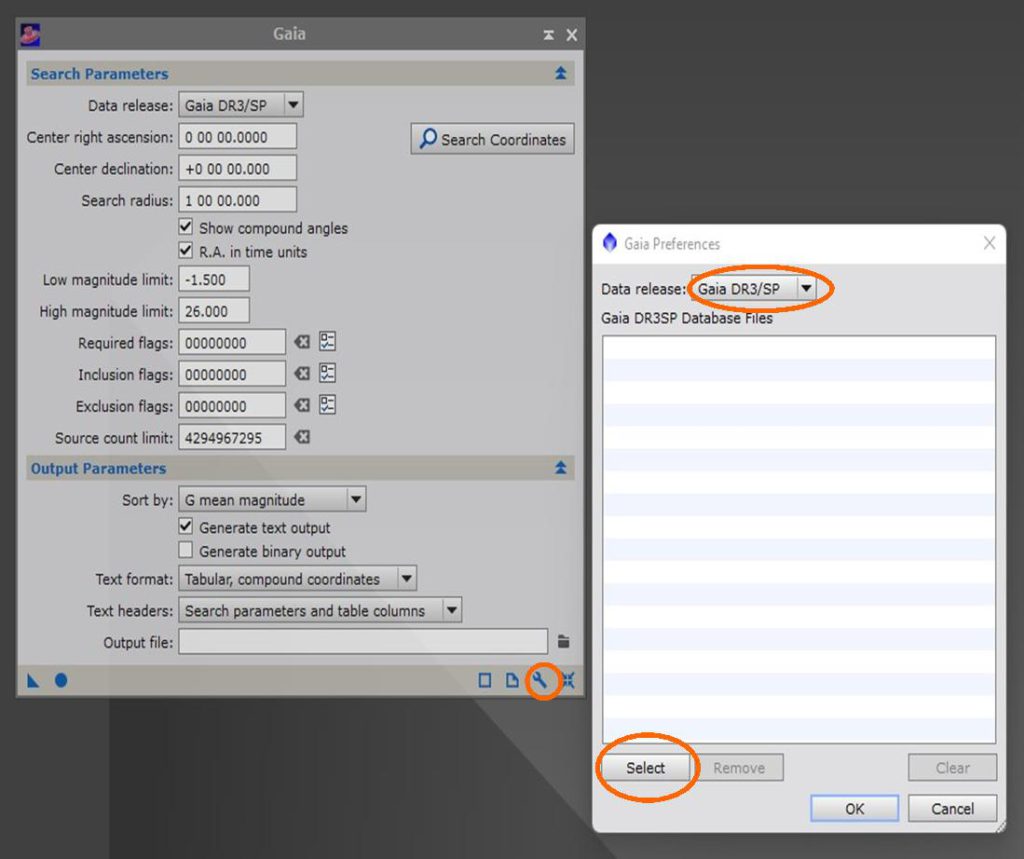This screenshot has height=859, width=1024.
Task: Clear the Source count limit value
Action: [x=302, y=438]
